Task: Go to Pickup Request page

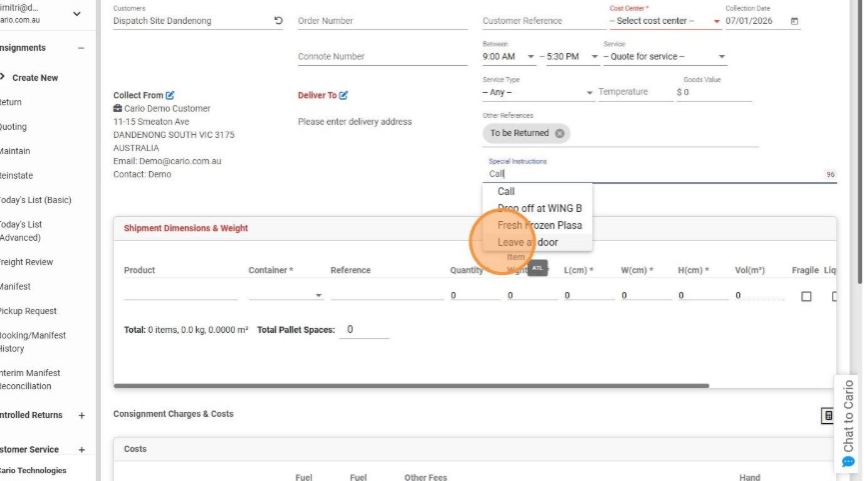Action: (28, 311)
